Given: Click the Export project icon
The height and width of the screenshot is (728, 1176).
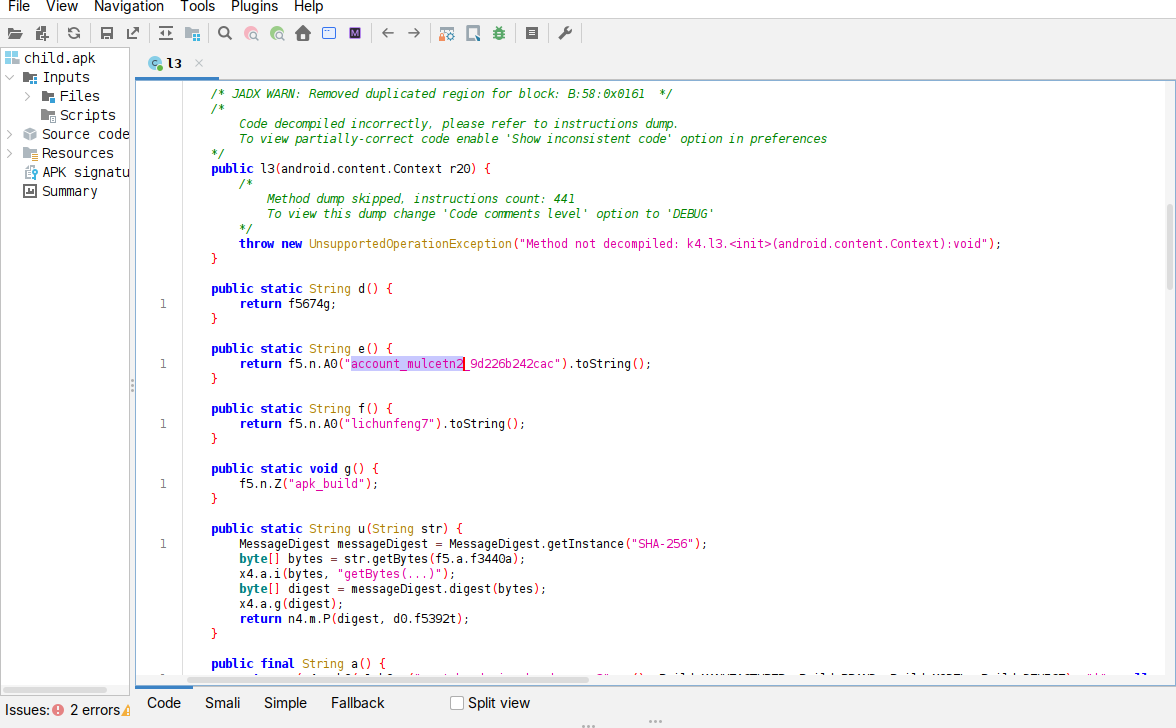Looking at the screenshot, I should click(x=133, y=33).
